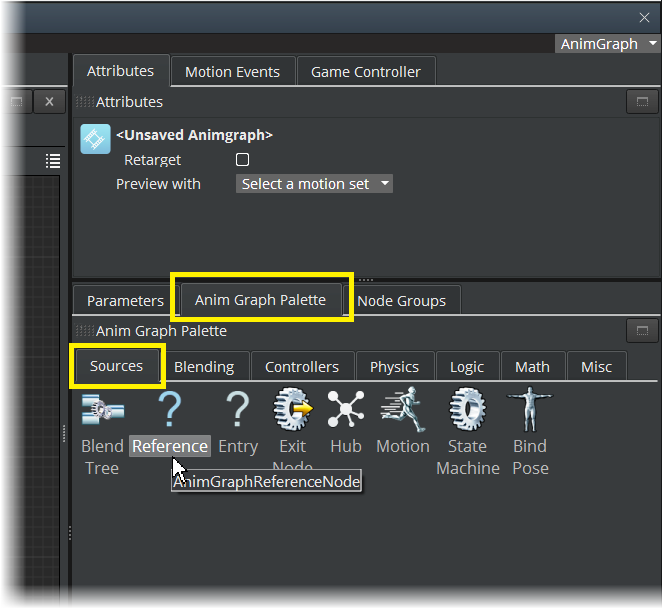Switch to the Parameters tab
The width and height of the screenshot is (662, 609).
tap(125, 301)
